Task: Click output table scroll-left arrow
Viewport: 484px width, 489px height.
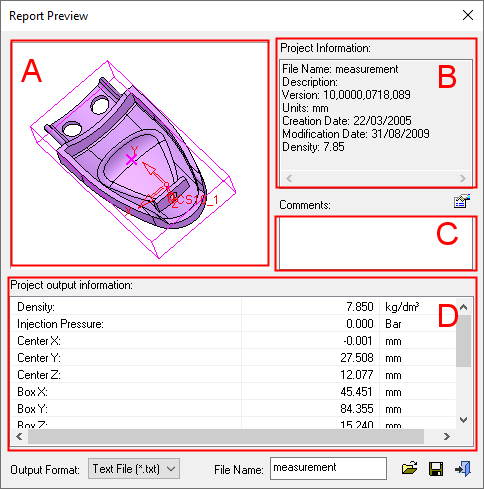Action: [19, 436]
